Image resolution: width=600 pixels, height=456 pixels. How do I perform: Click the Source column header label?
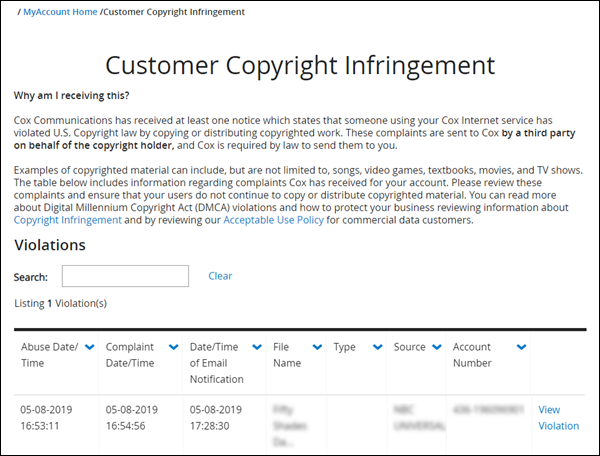tap(409, 347)
